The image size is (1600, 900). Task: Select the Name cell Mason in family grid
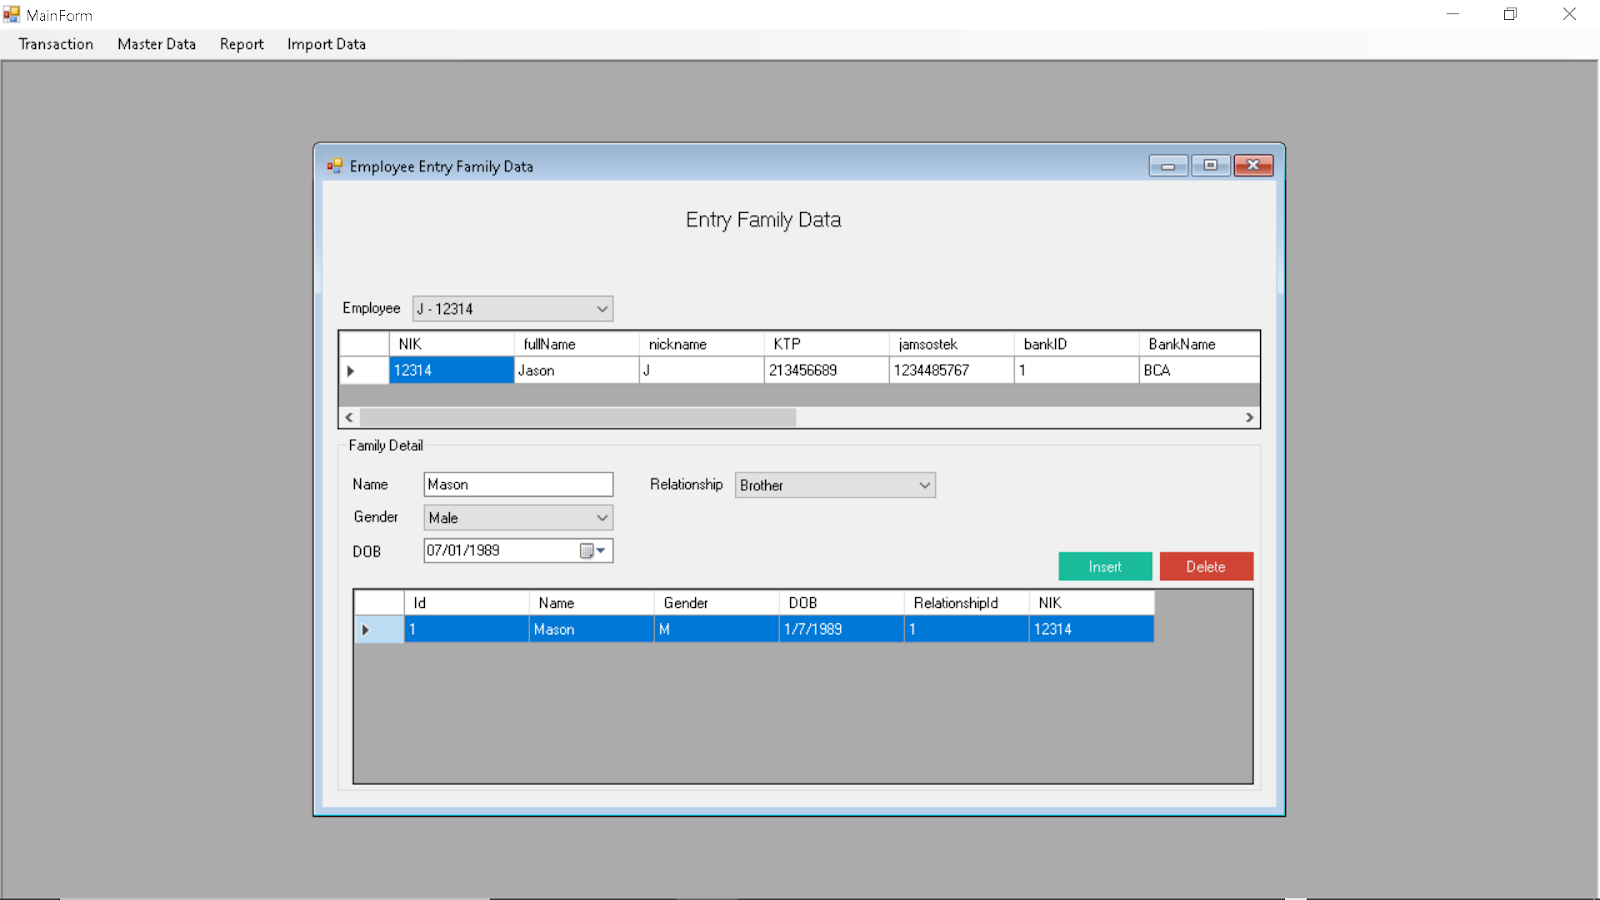coord(591,630)
